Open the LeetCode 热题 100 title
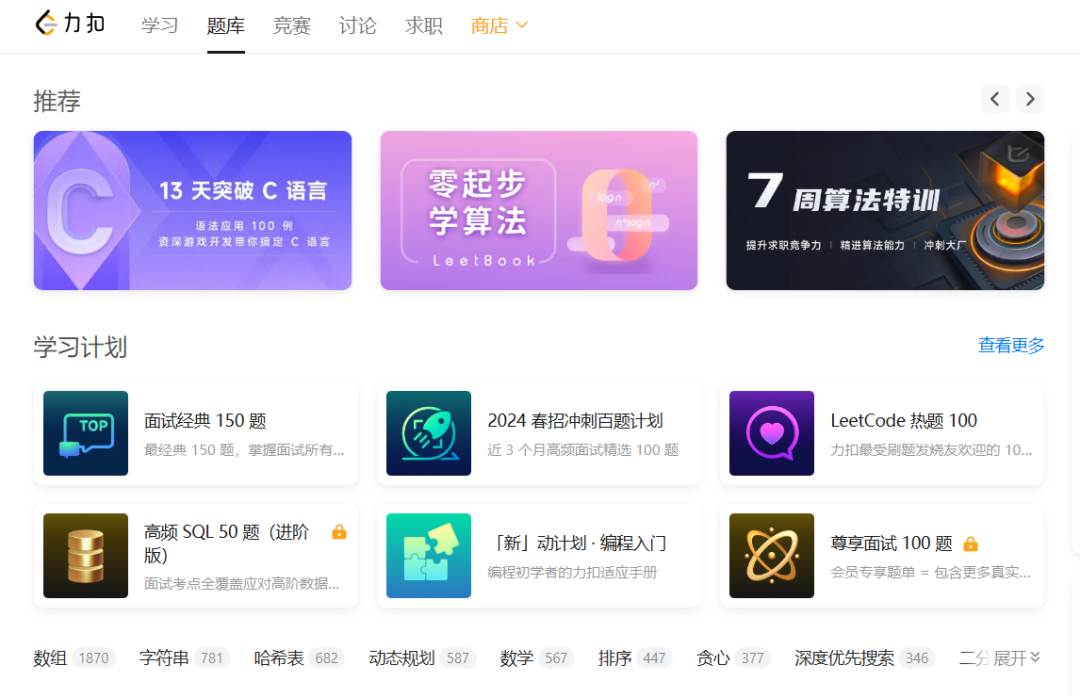Screen dimensions: 1080x696 (904, 420)
